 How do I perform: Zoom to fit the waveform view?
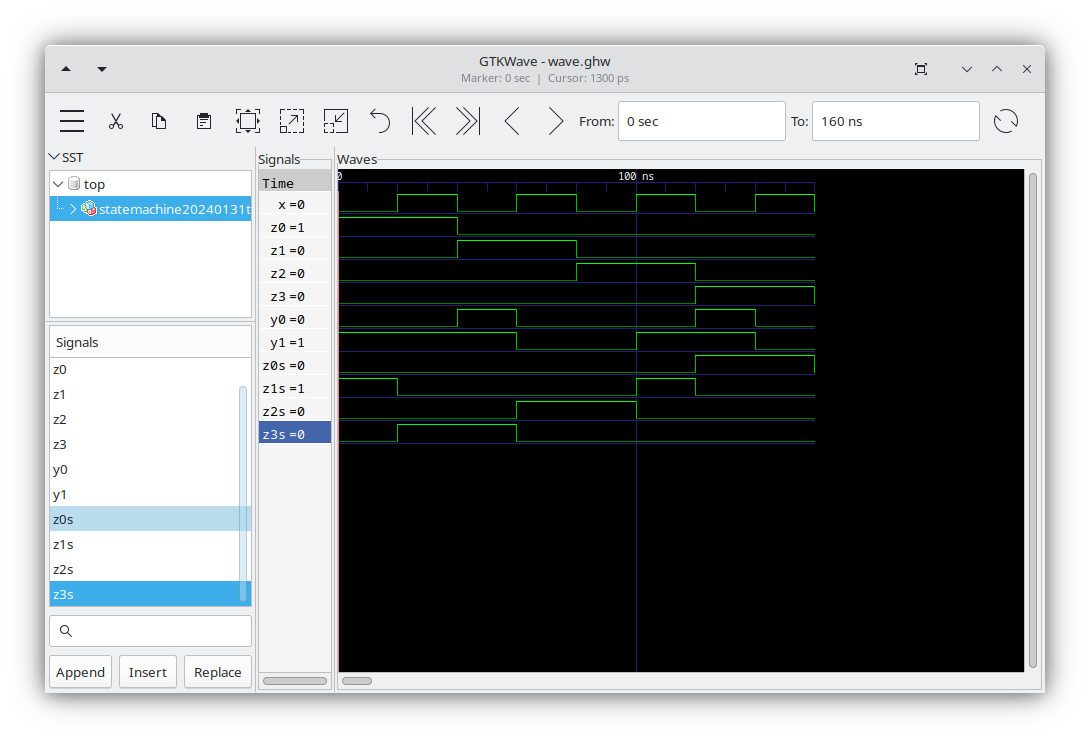247,120
